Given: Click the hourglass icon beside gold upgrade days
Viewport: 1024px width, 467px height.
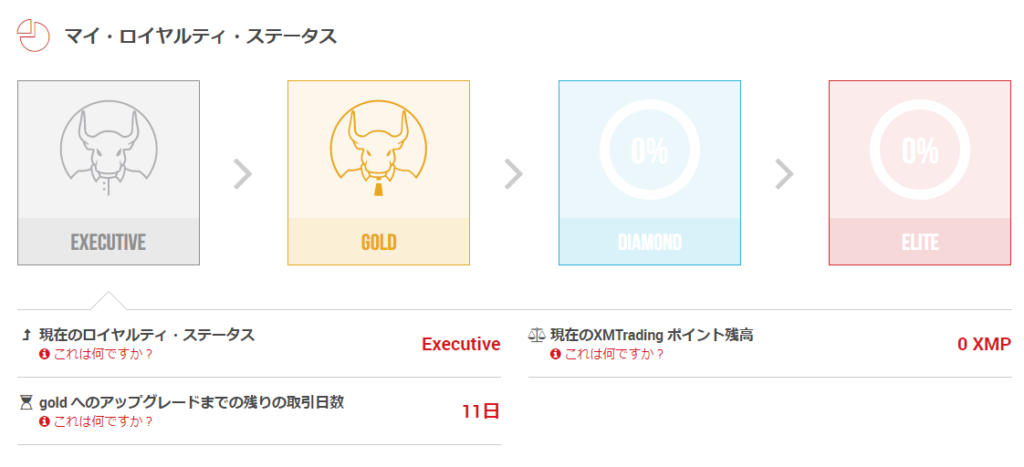Looking at the screenshot, I should (x=26, y=403).
